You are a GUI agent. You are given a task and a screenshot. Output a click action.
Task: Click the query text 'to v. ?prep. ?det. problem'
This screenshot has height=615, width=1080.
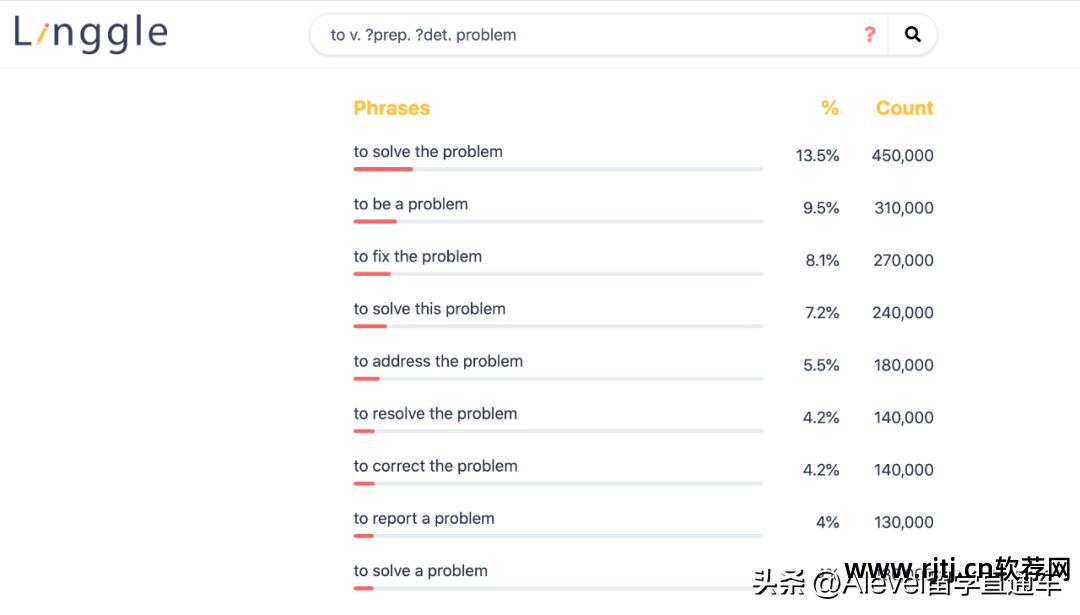422,34
